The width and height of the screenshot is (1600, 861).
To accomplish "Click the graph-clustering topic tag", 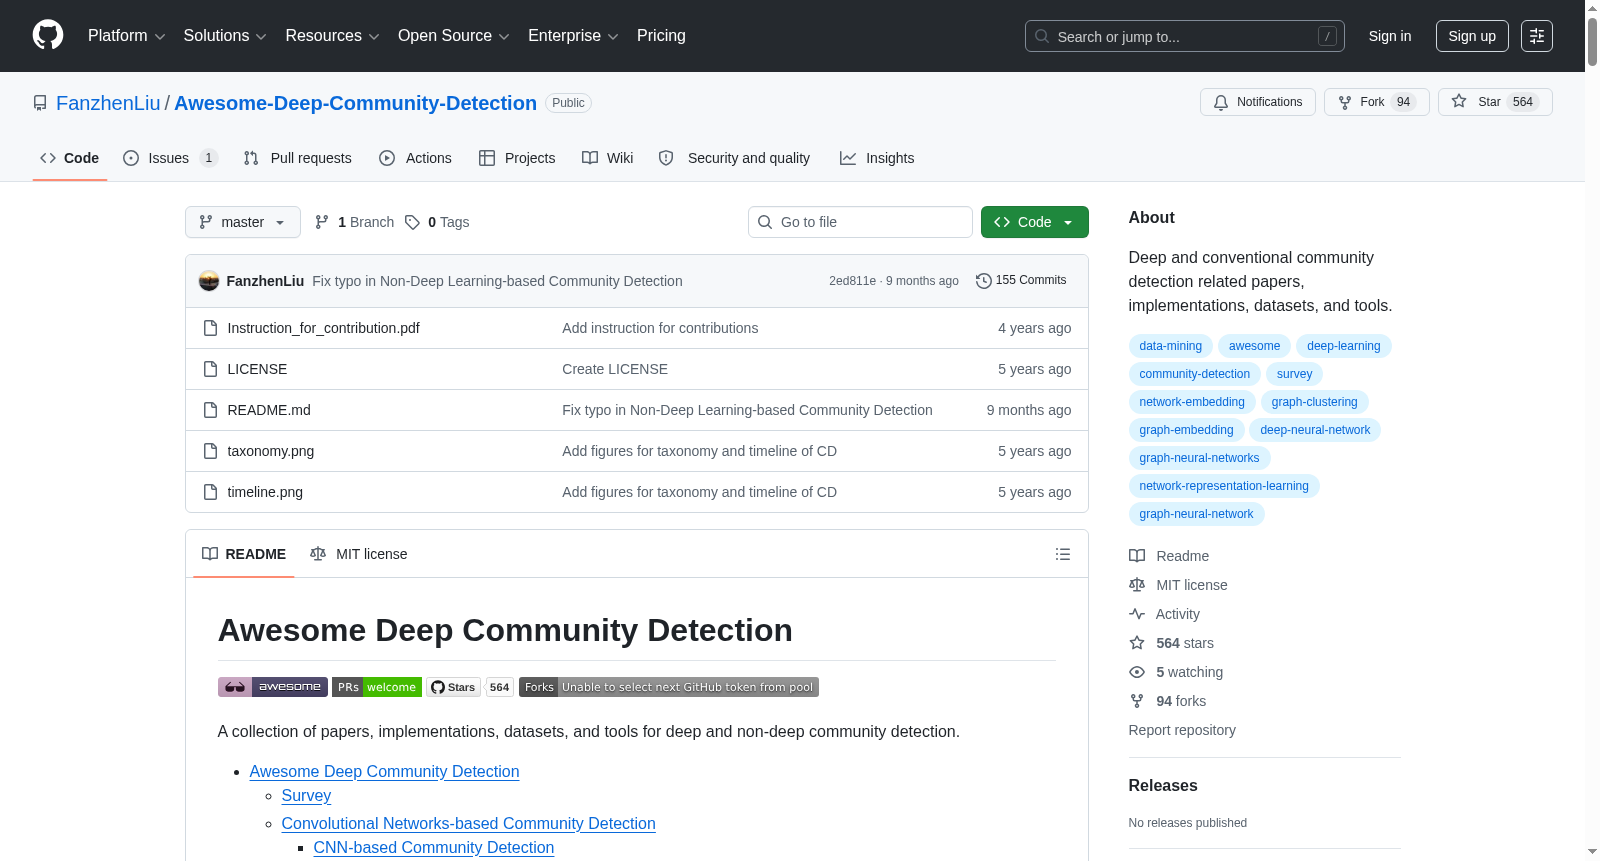I will [1314, 402].
